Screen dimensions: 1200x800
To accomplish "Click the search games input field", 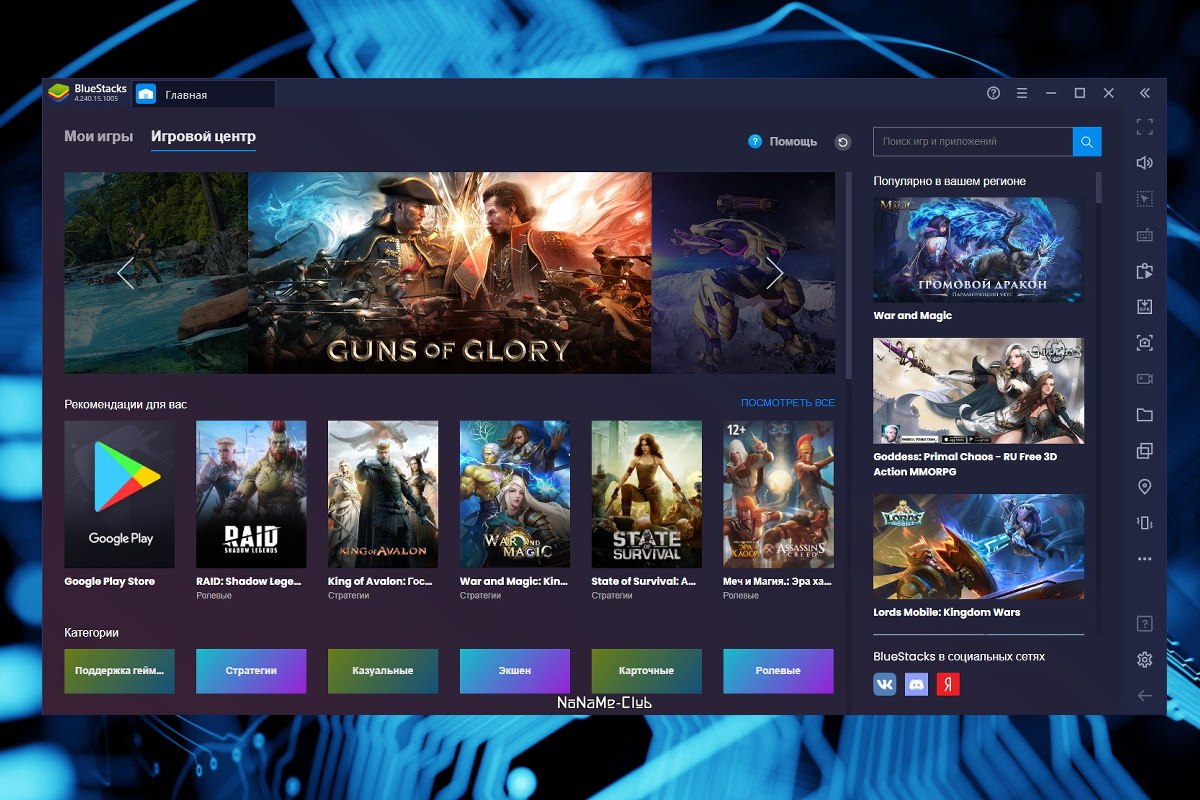I will (973, 141).
